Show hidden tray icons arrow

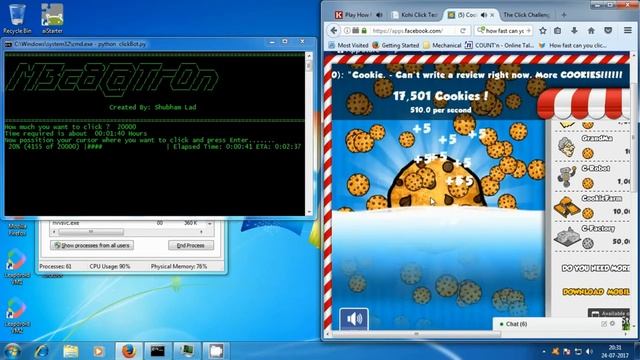click(x=544, y=351)
